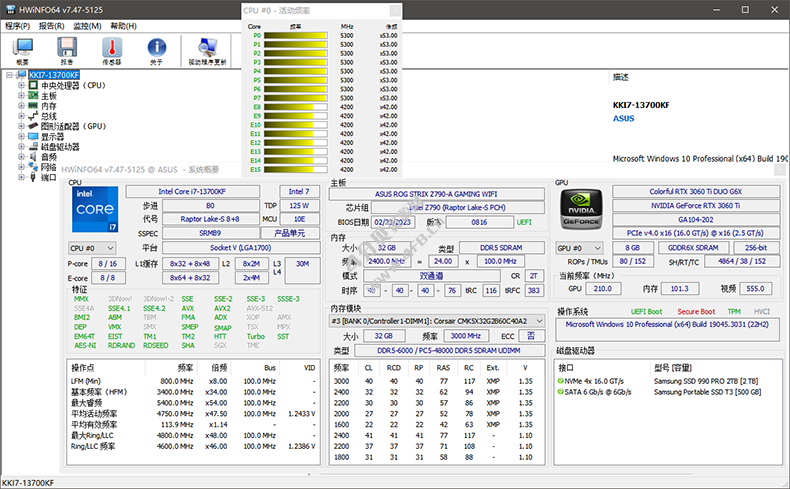This screenshot has width=790, height=489.
Task: Click the NVIDIA GeForce logo image
Action: click(581, 206)
